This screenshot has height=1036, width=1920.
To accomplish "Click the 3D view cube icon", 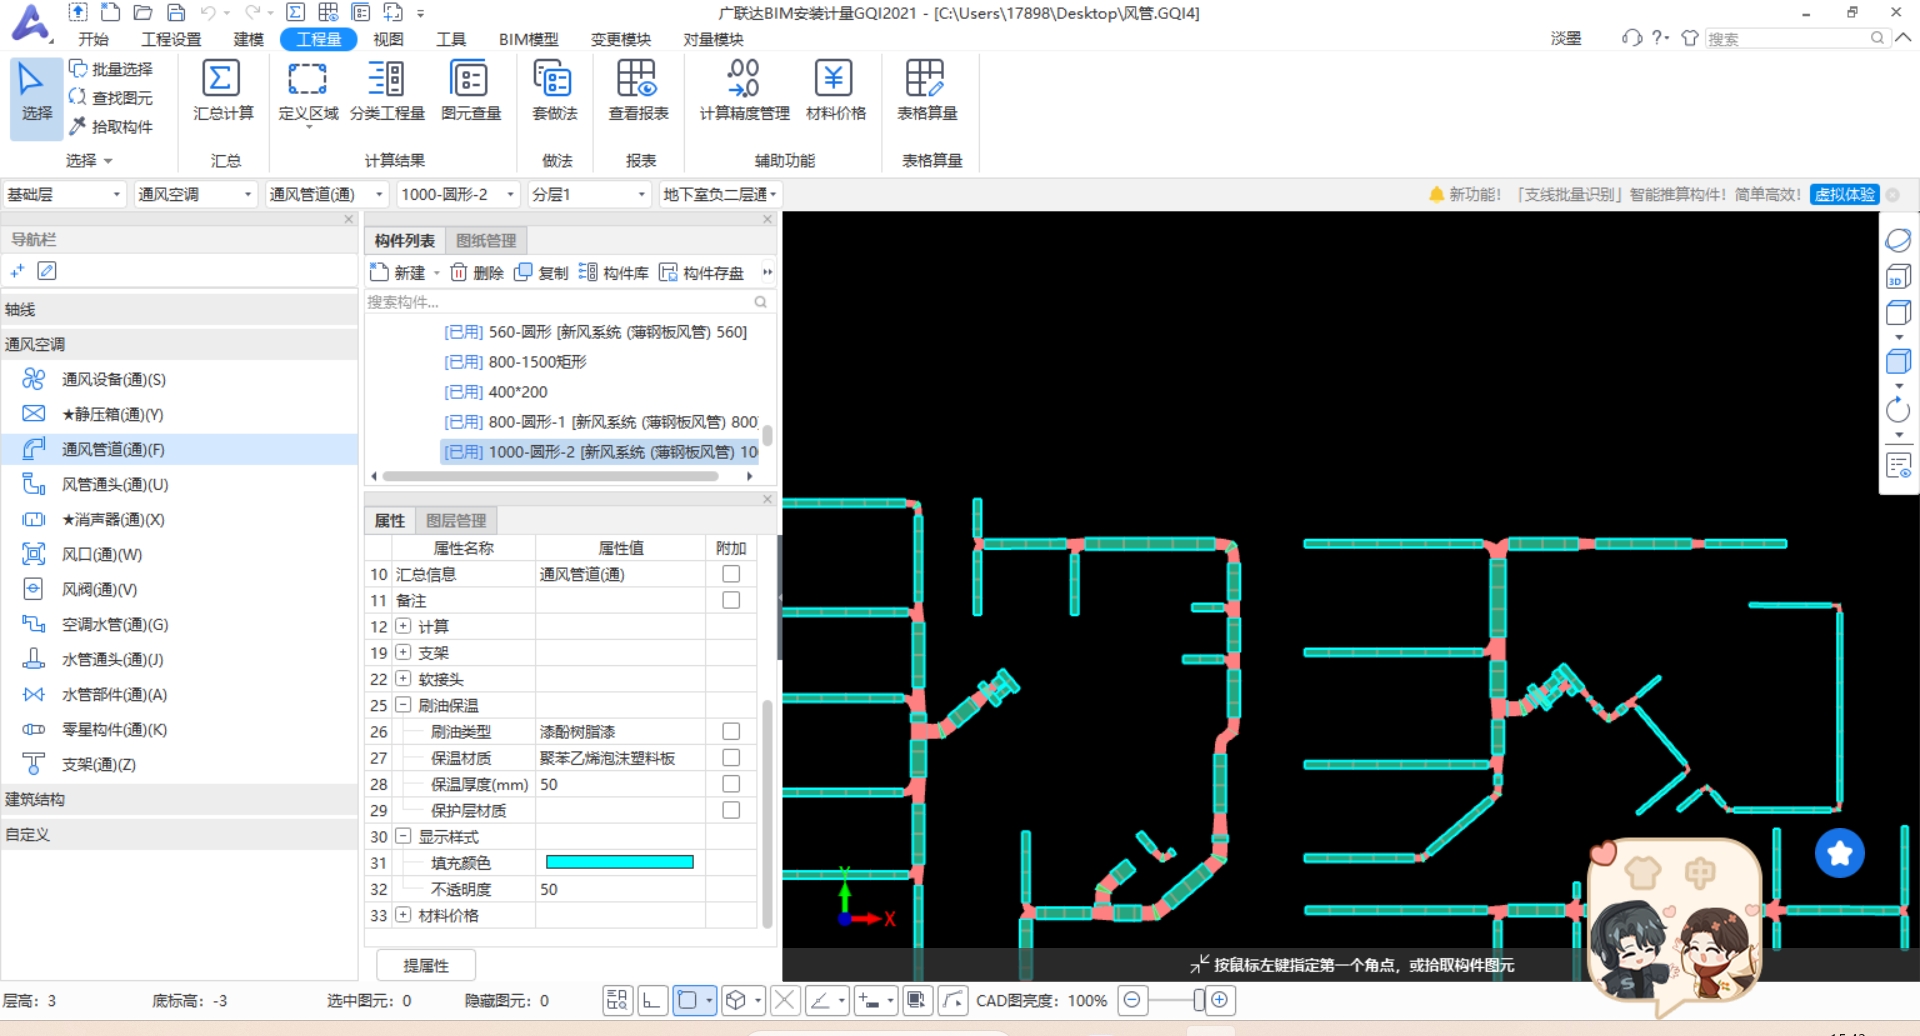I will pos(1898,276).
